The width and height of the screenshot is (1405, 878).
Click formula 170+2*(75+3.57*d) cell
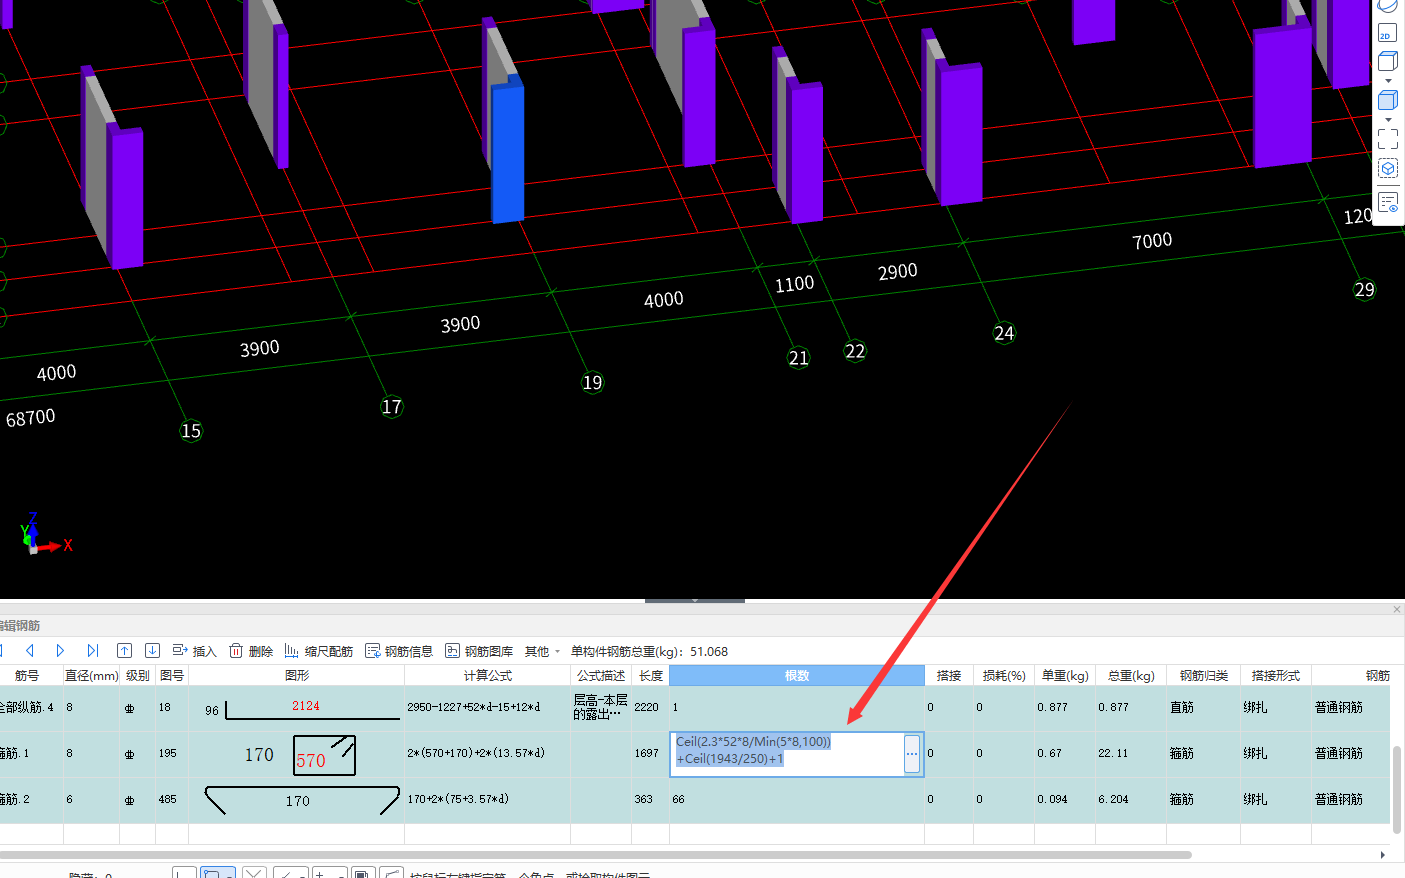pos(487,800)
